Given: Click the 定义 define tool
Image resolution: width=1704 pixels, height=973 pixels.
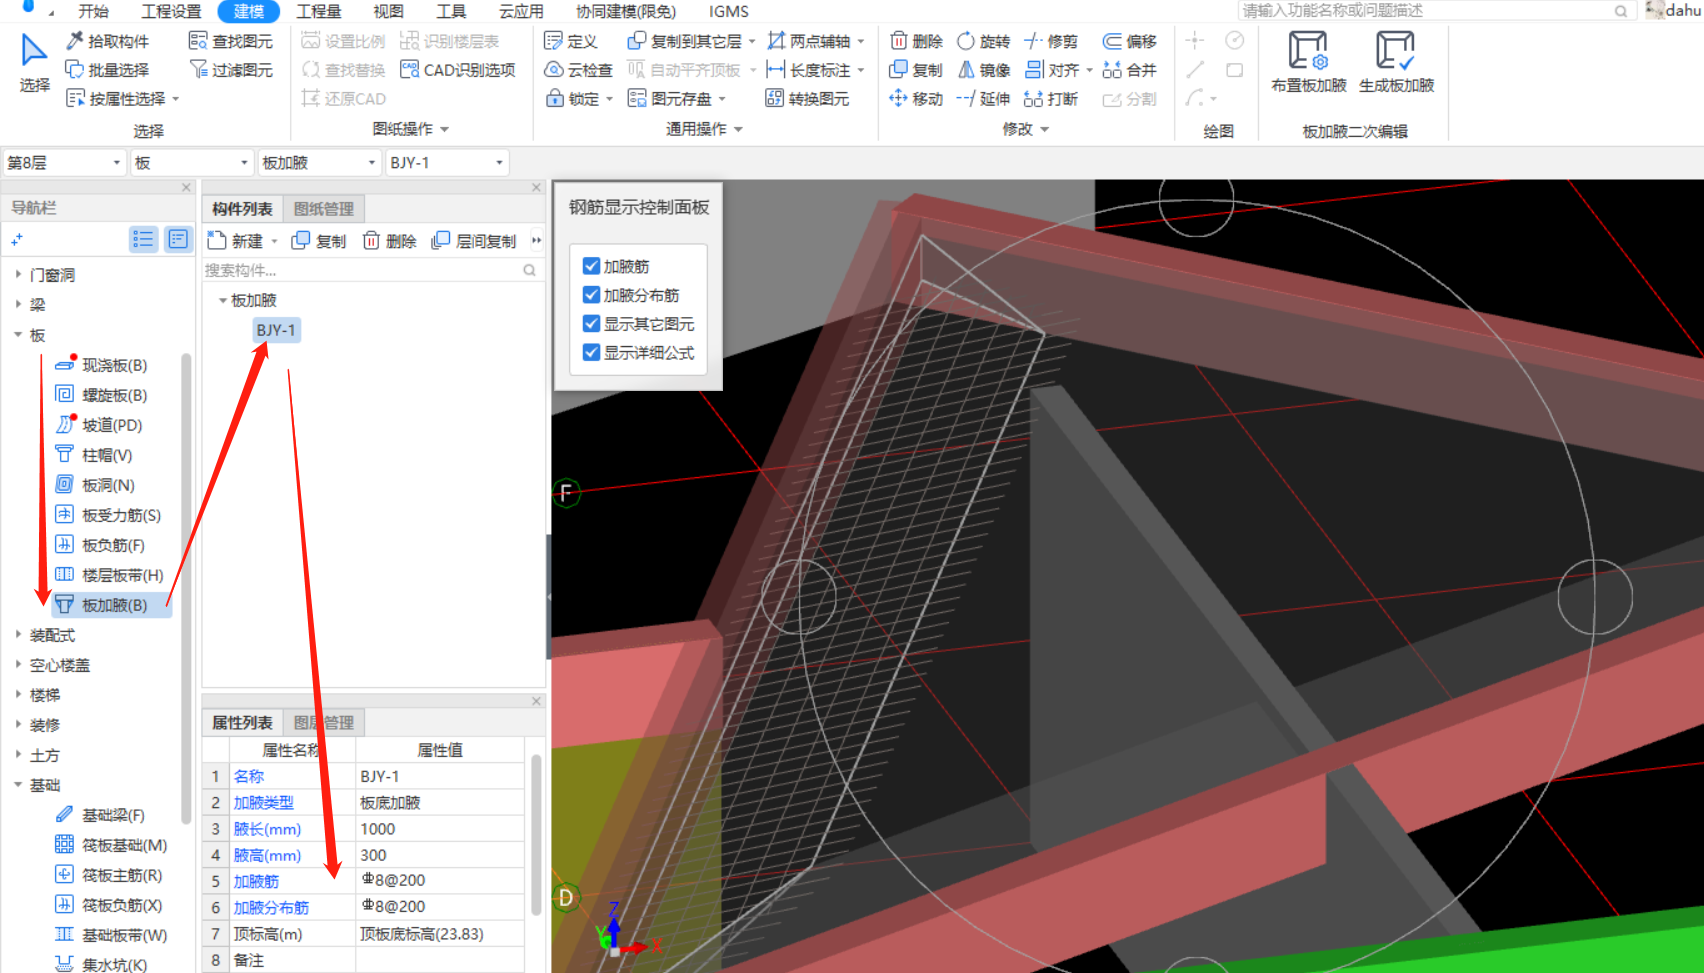Looking at the screenshot, I should (570, 41).
